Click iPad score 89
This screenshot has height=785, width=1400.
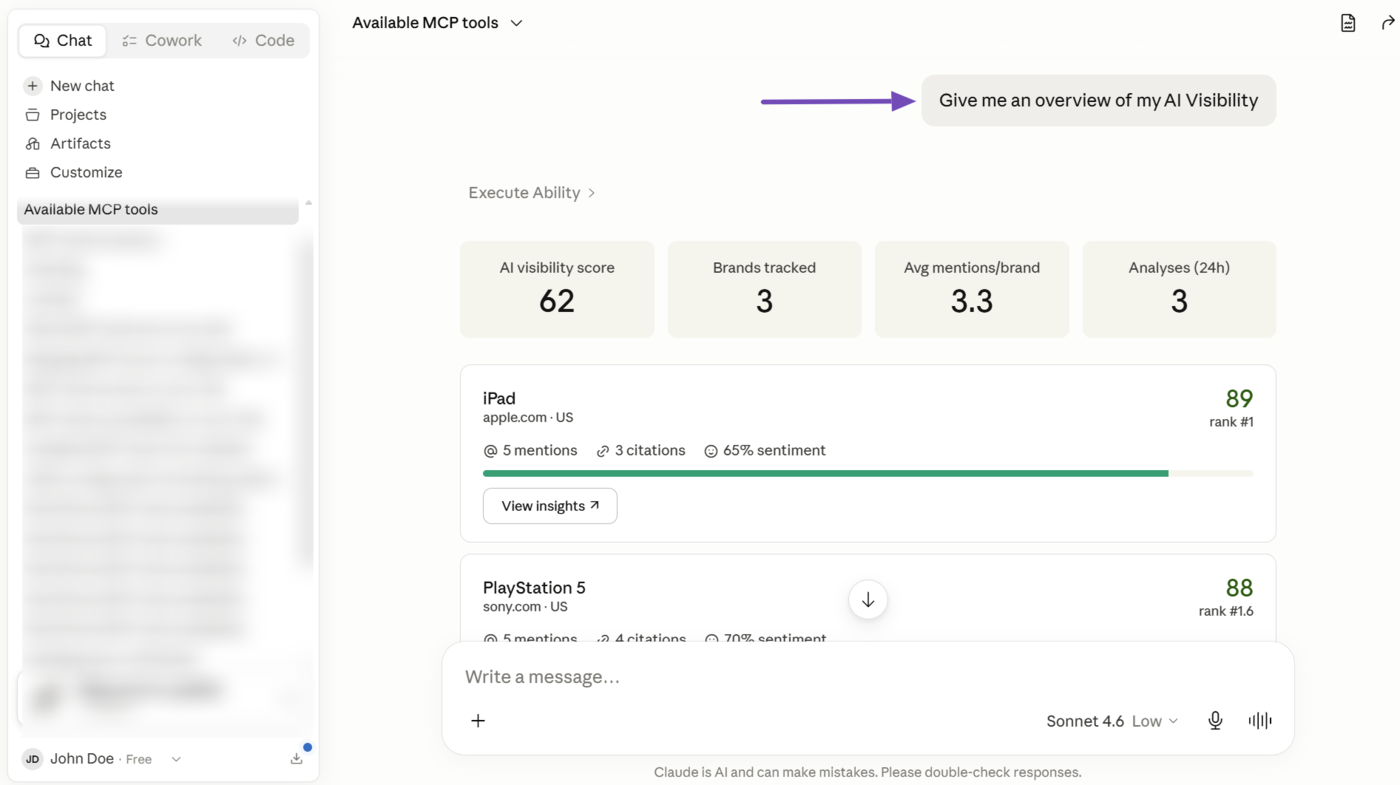point(1239,398)
